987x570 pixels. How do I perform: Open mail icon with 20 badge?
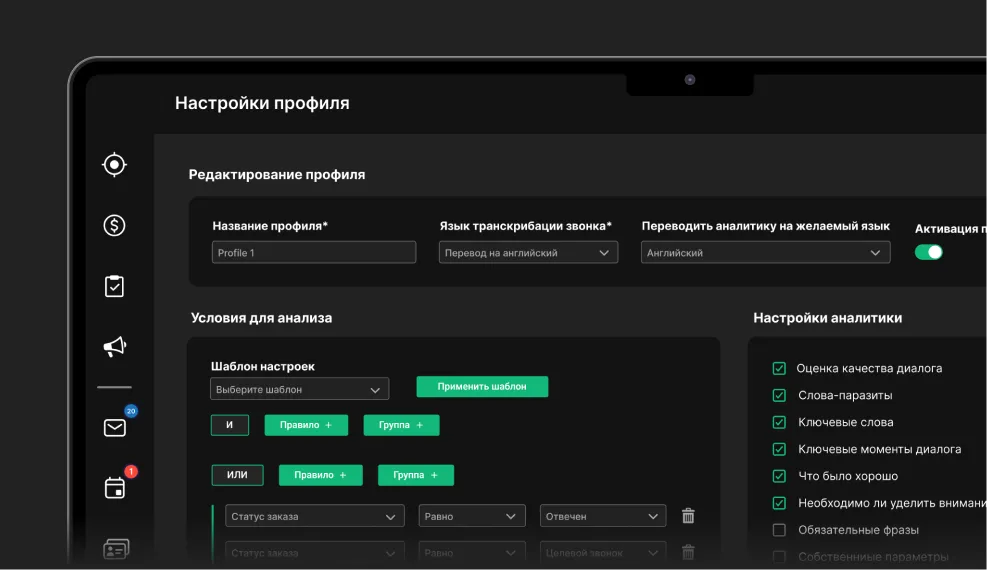115,428
